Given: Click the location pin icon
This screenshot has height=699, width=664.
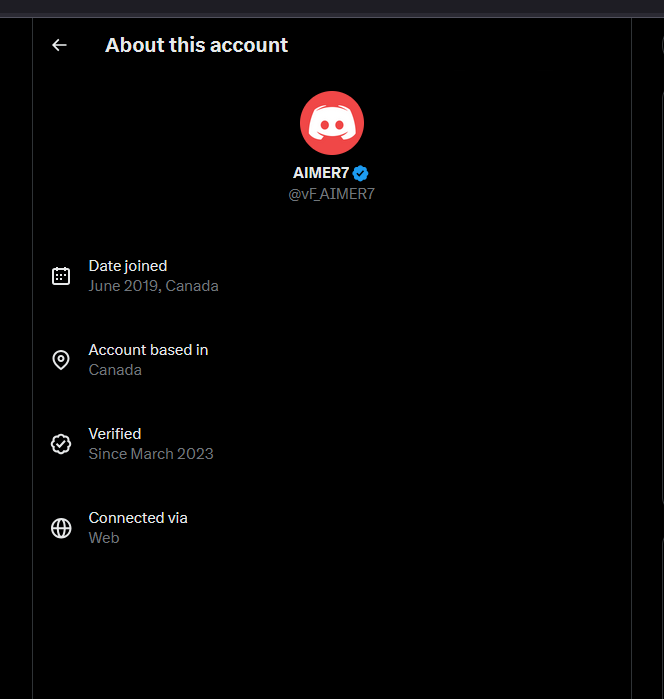Looking at the screenshot, I should [x=61, y=360].
